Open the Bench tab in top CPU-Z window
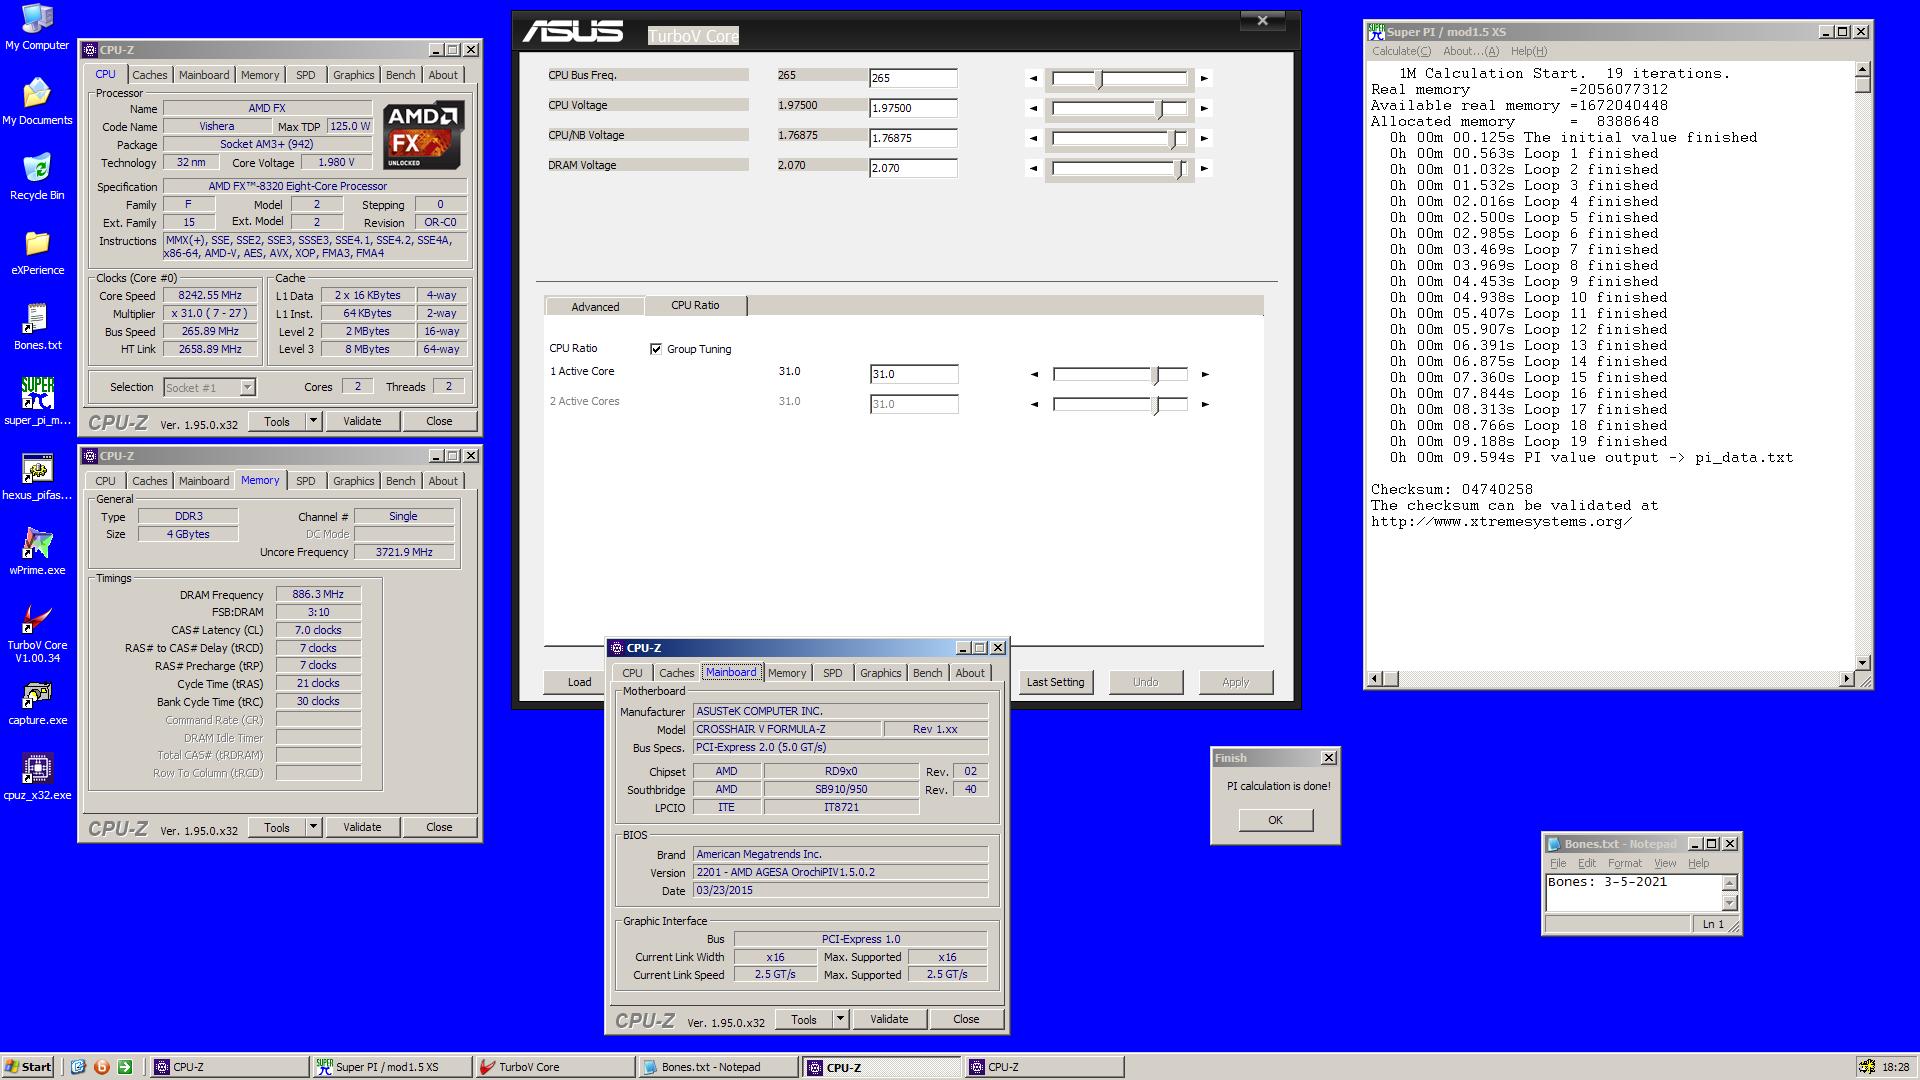This screenshot has width=1920, height=1080. click(400, 75)
